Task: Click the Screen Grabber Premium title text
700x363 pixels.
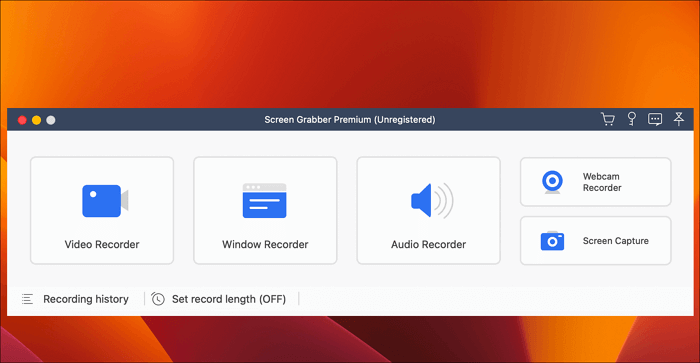Action: (x=350, y=120)
